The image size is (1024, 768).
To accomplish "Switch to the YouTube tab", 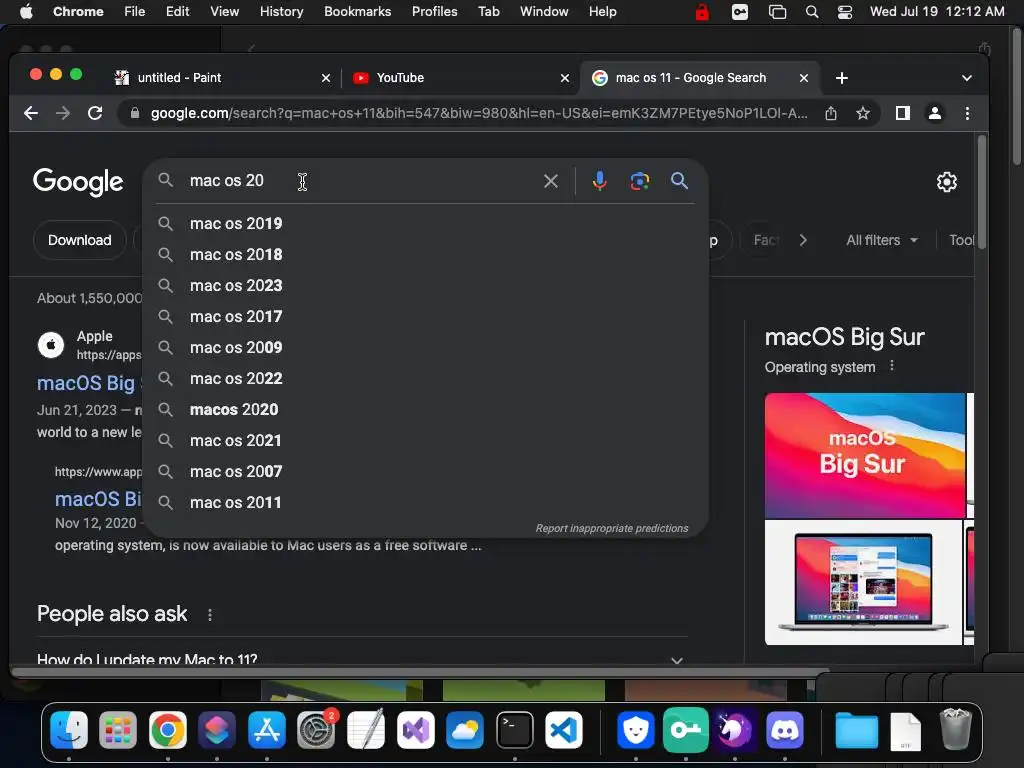I will pos(461,78).
